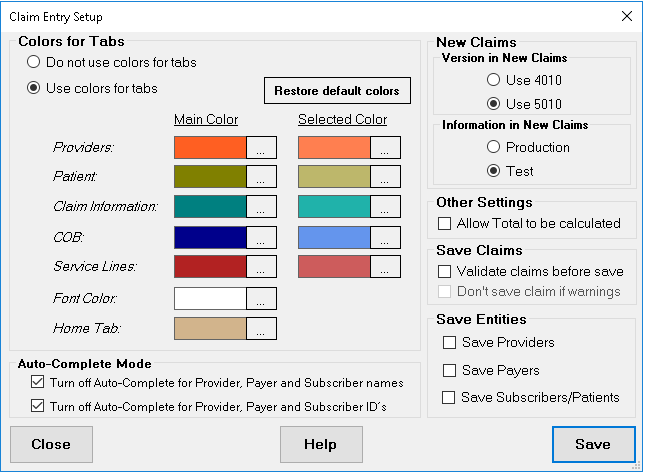Open ellipsis for Service Lines selected color
This screenshot has width=647, height=474.
[385, 266]
